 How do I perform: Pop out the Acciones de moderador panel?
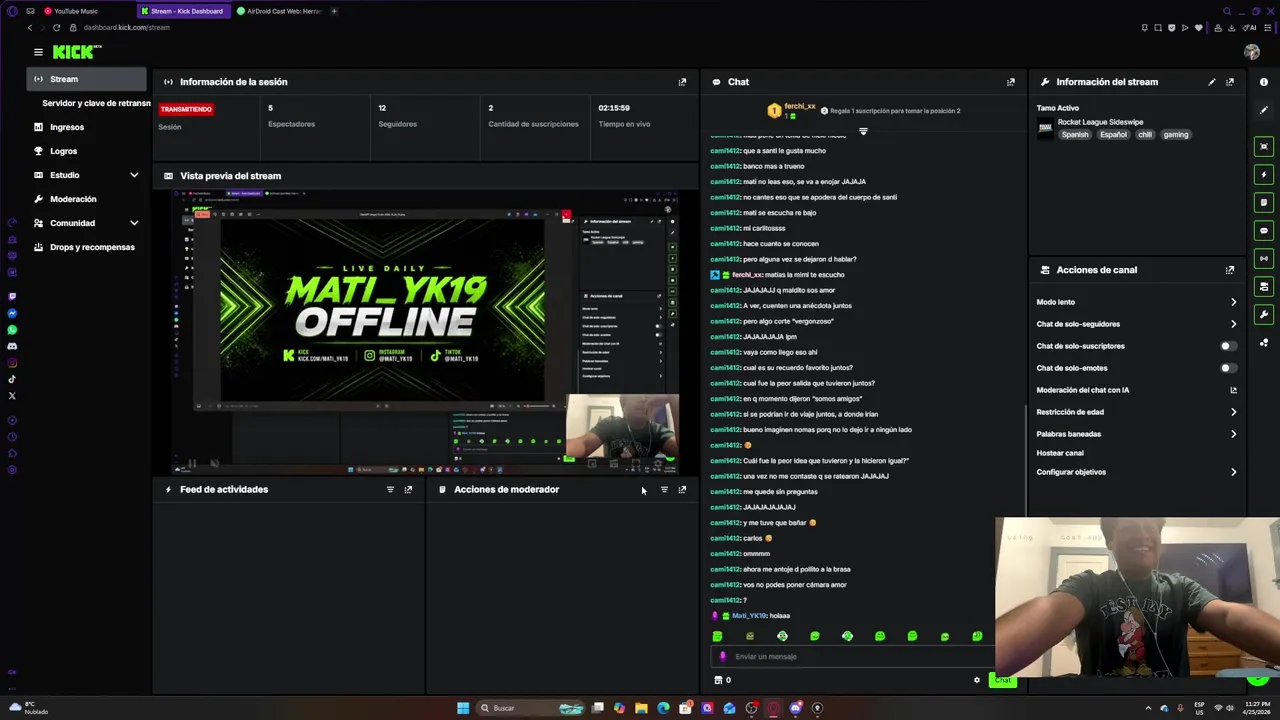tap(682, 490)
